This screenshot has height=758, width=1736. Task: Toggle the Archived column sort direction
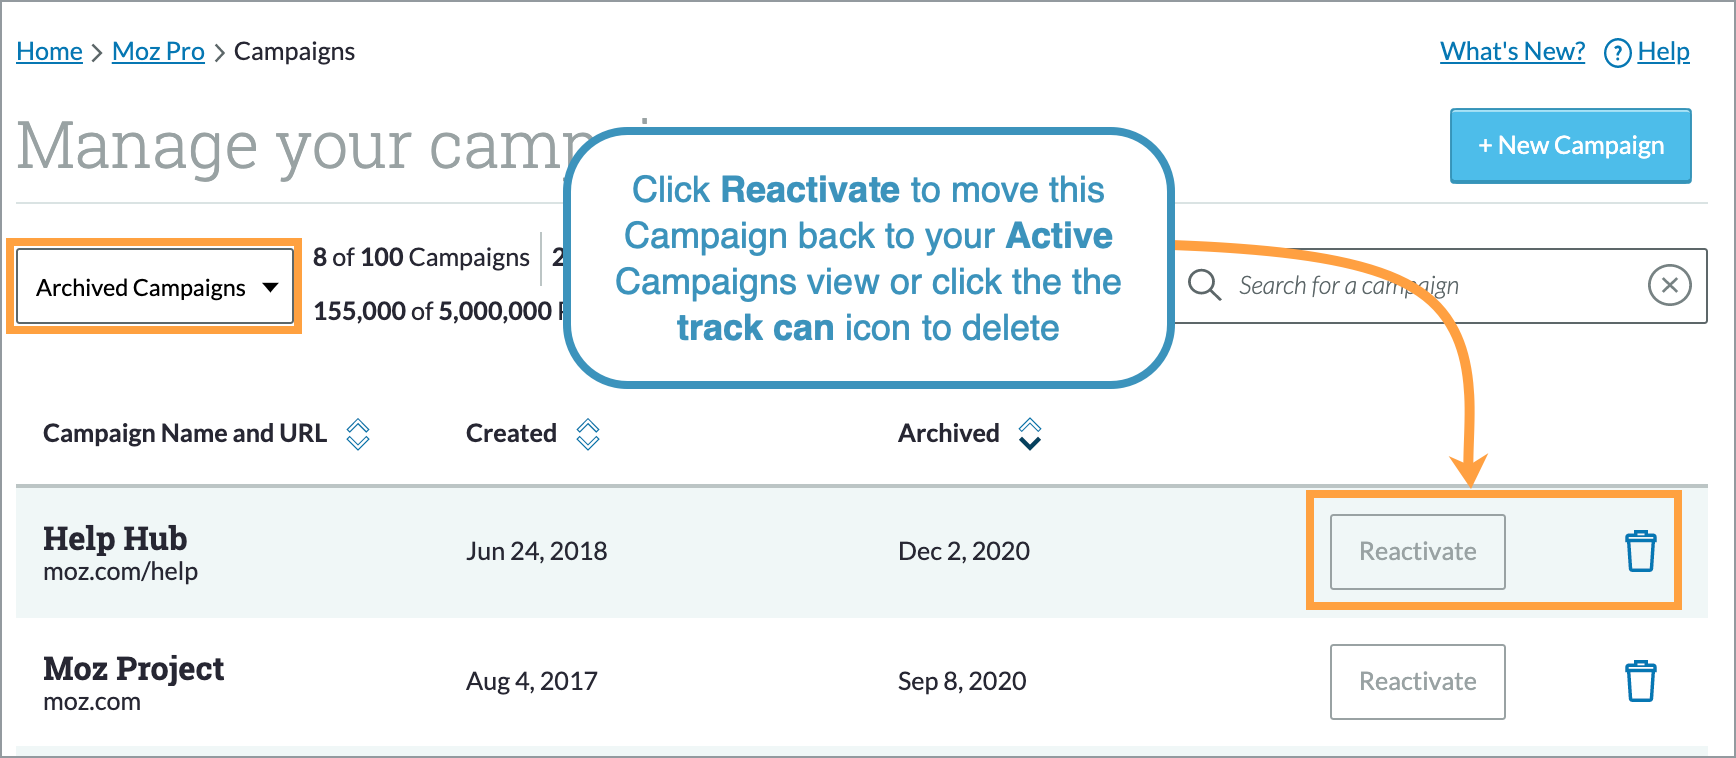pos(1031,434)
